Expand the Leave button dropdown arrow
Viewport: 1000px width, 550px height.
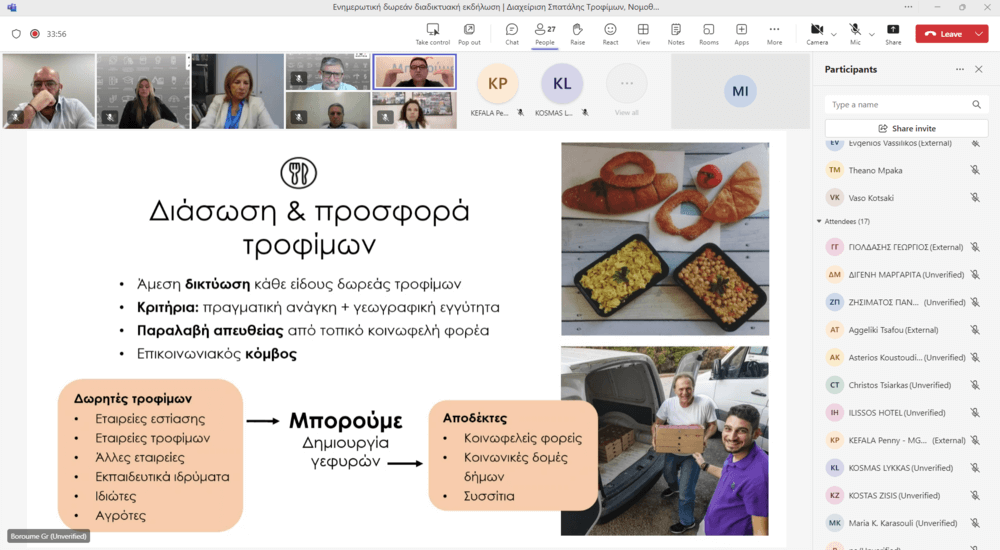coord(979,34)
